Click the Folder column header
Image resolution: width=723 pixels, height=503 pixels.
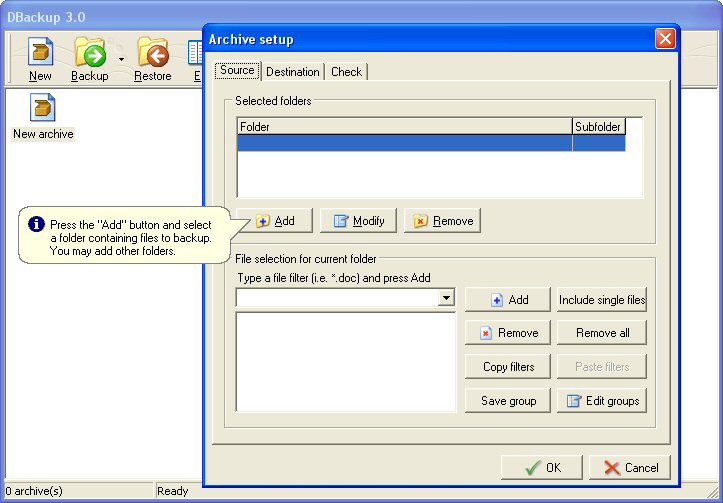point(404,126)
